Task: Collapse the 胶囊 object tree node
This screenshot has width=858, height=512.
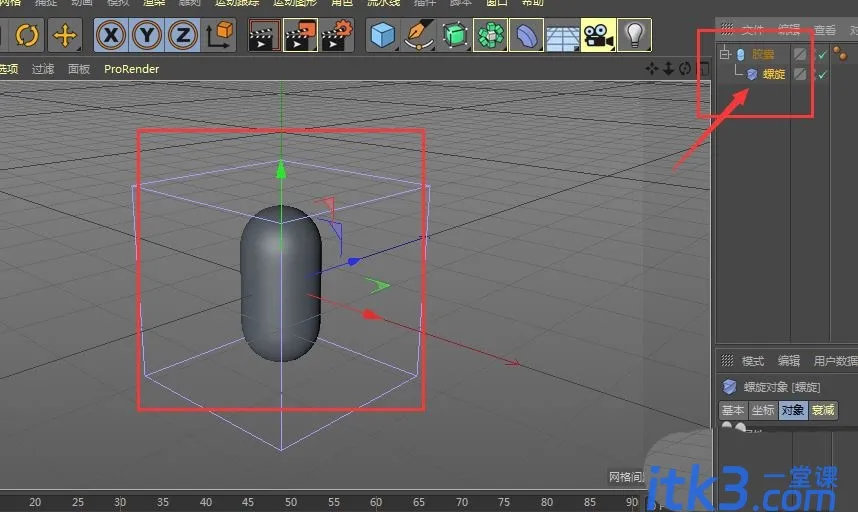Action: coord(726,54)
